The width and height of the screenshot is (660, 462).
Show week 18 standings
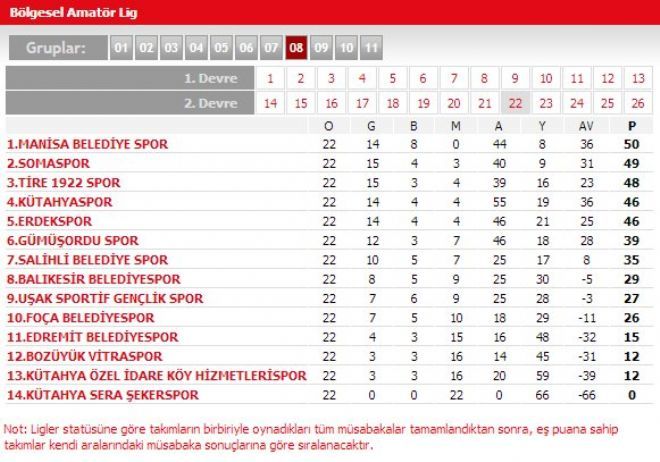(x=393, y=103)
